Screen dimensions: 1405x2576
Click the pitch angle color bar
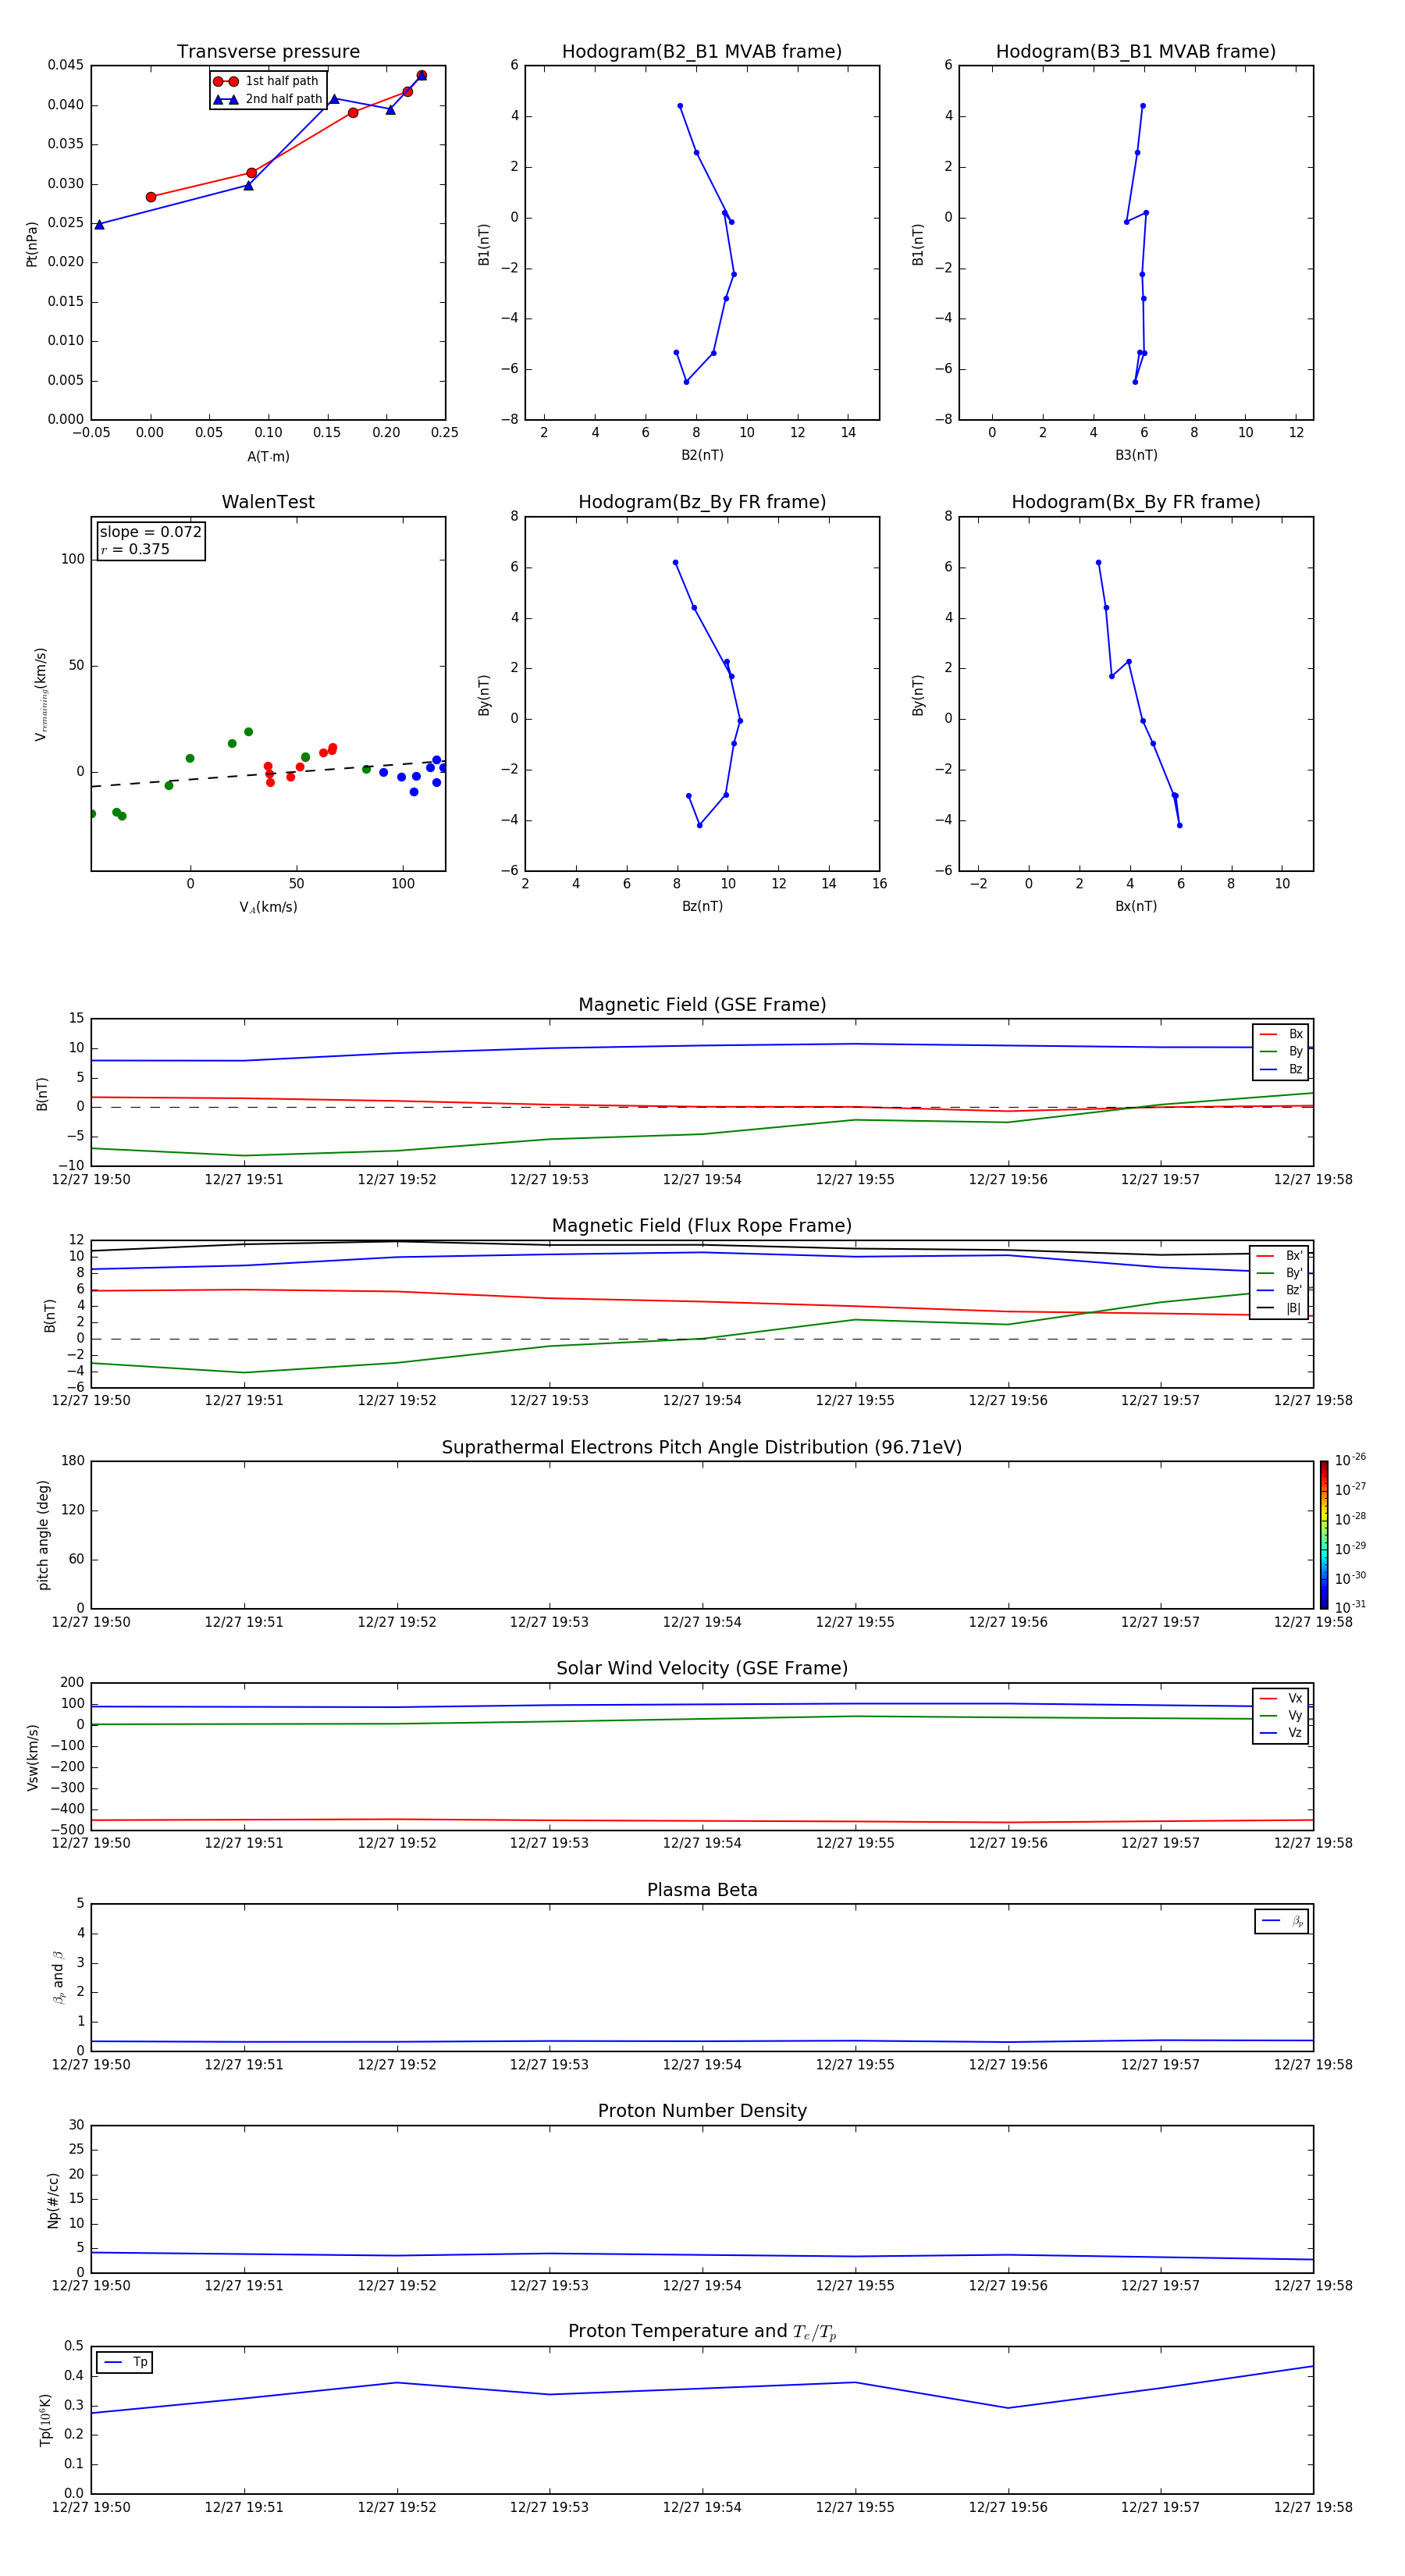coord(1324,1535)
